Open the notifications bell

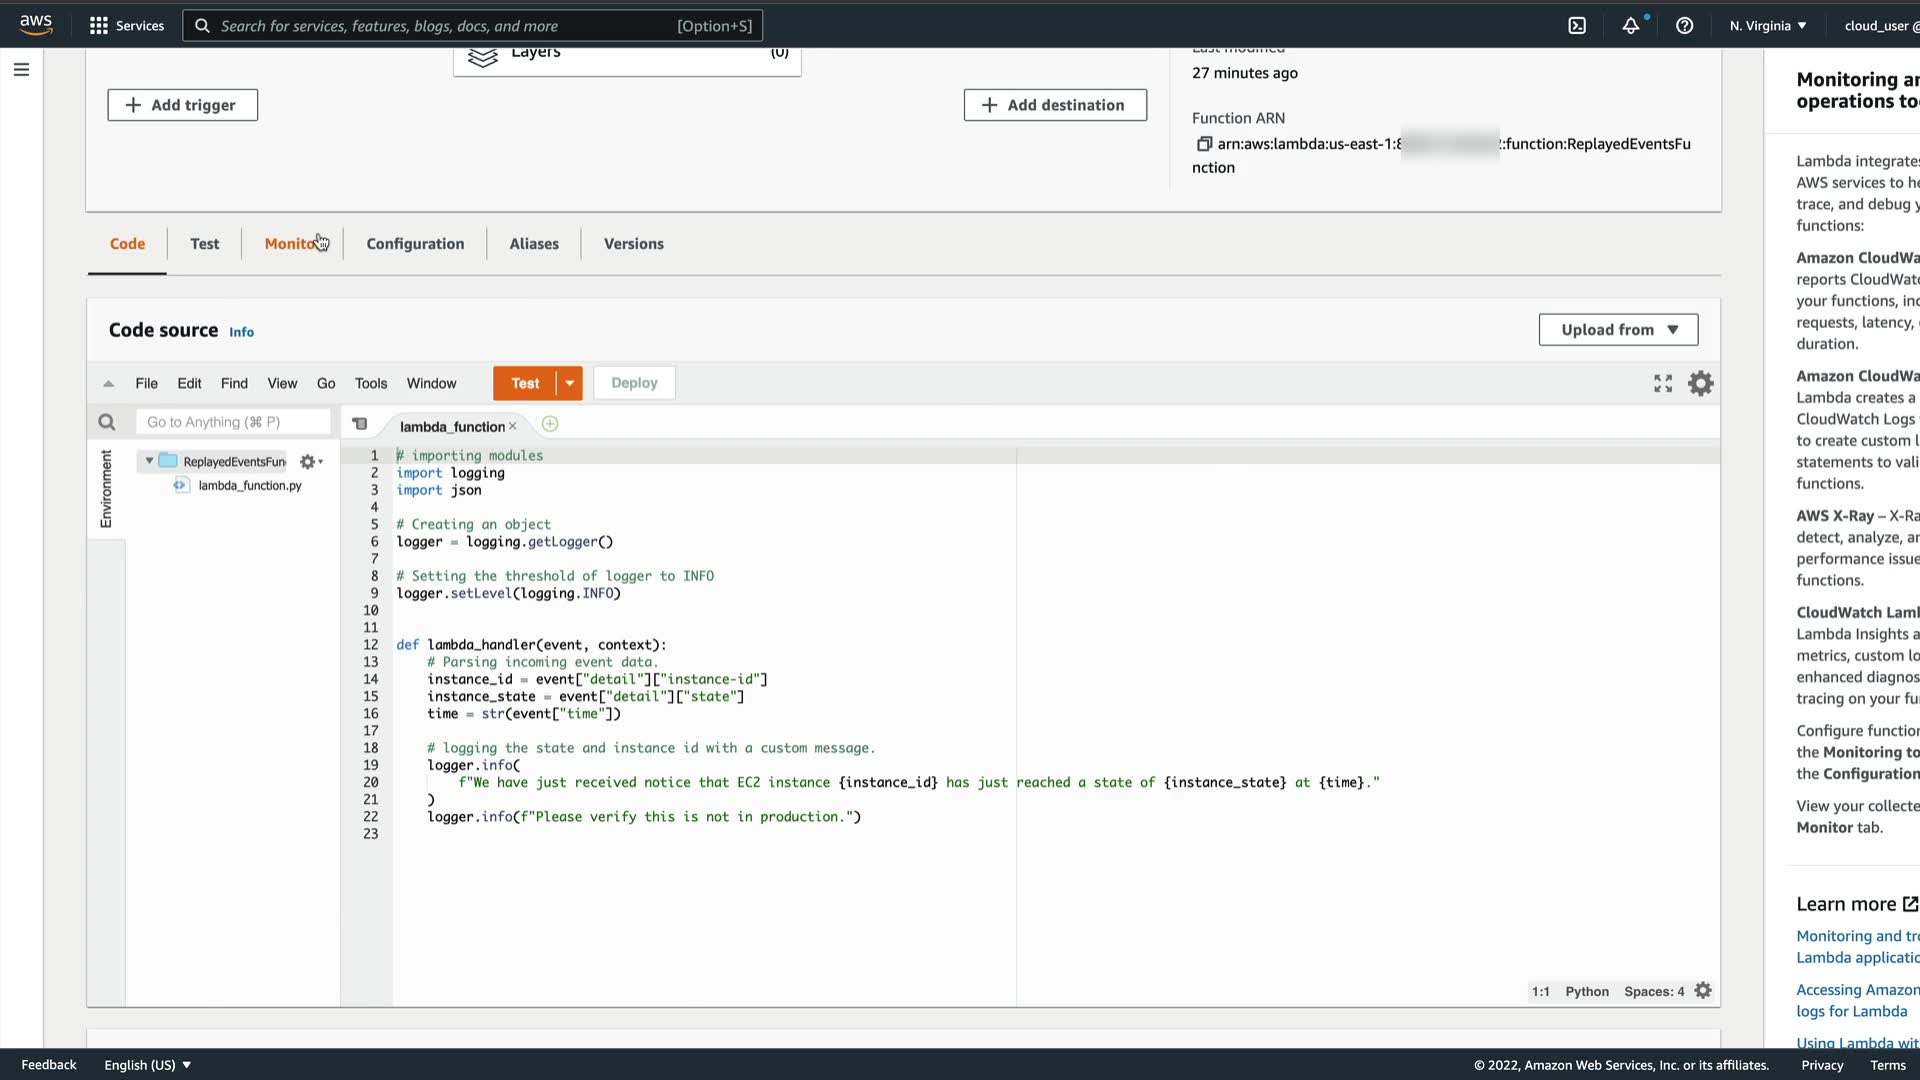pyautogui.click(x=1631, y=26)
